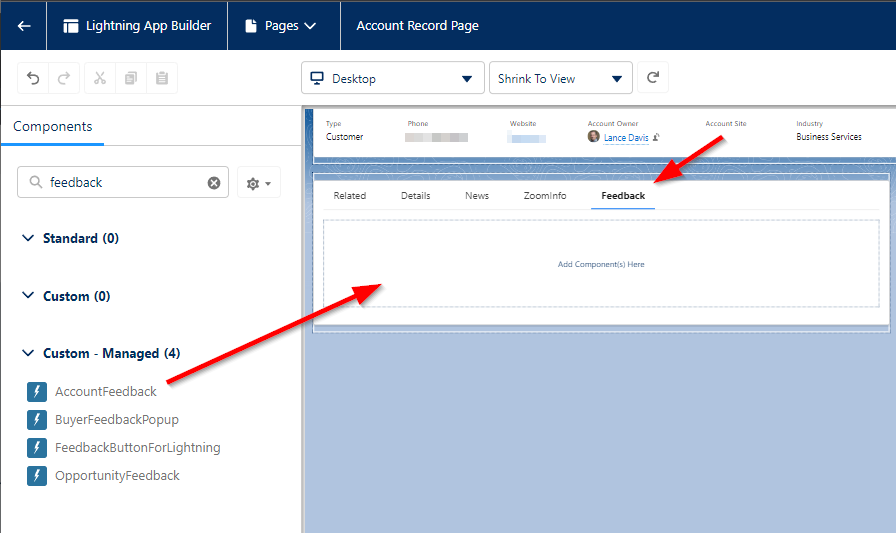Viewport: 896px width, 533px height.
Task: Select the BuyerFeedbackPopup component icon
Action: 37,419
